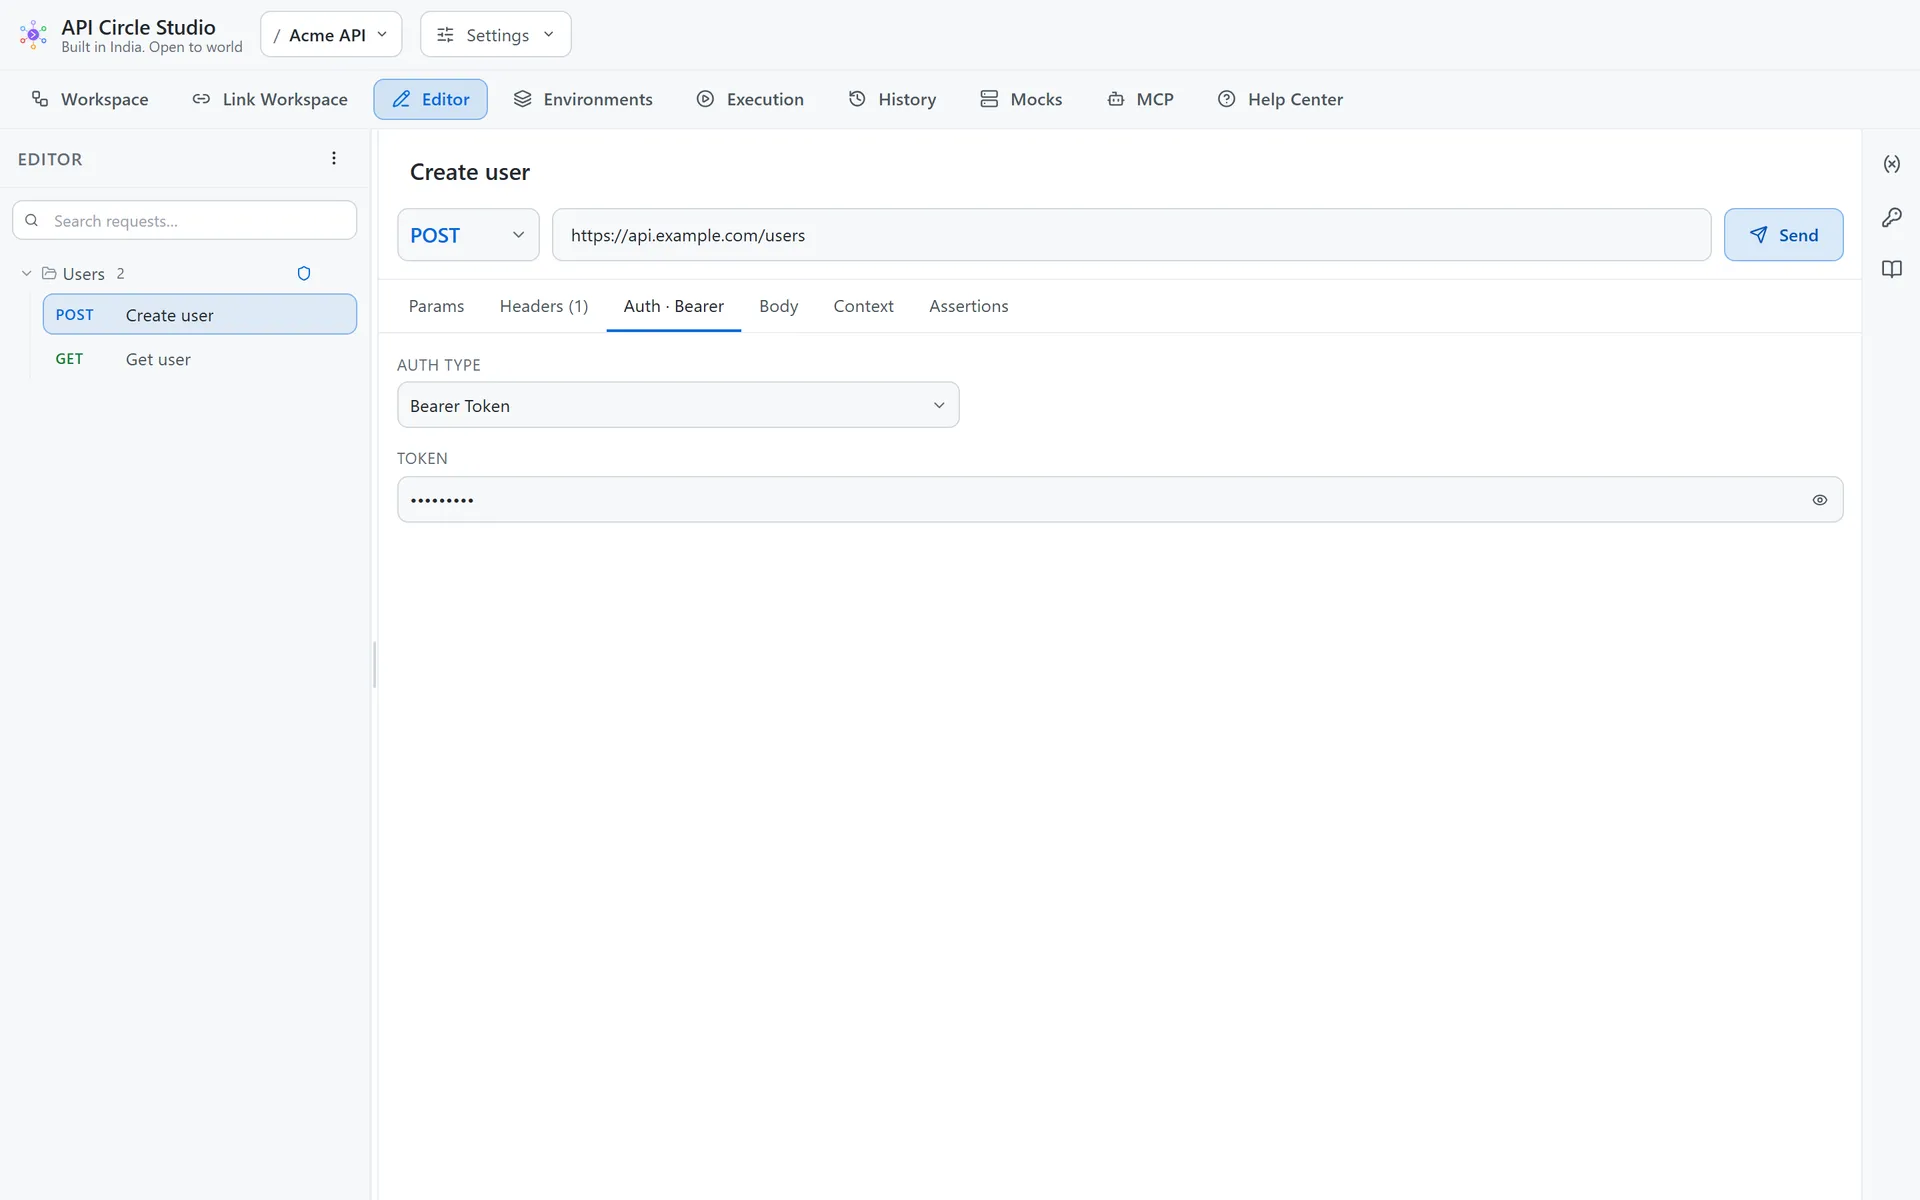The height and width of the screenshot is (1200, 1920).
Task: Click the play icon on Execution
Action: (x=705, y=99)
